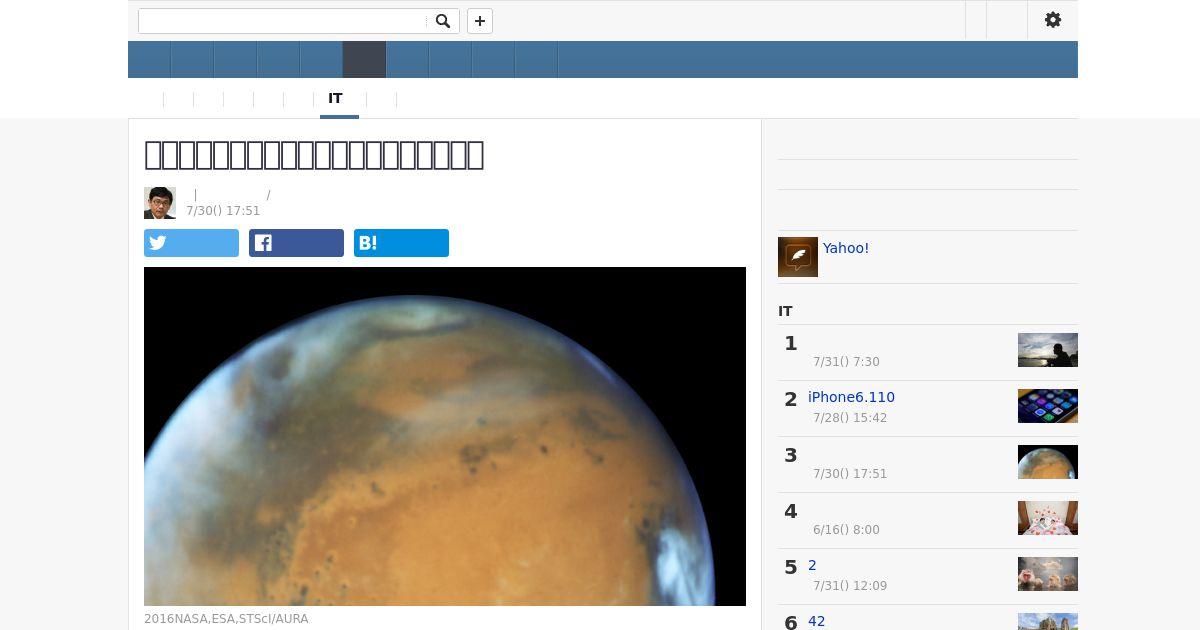
Task: Click ranking date 6/16() 8:00
Action: tap(846, 530)
